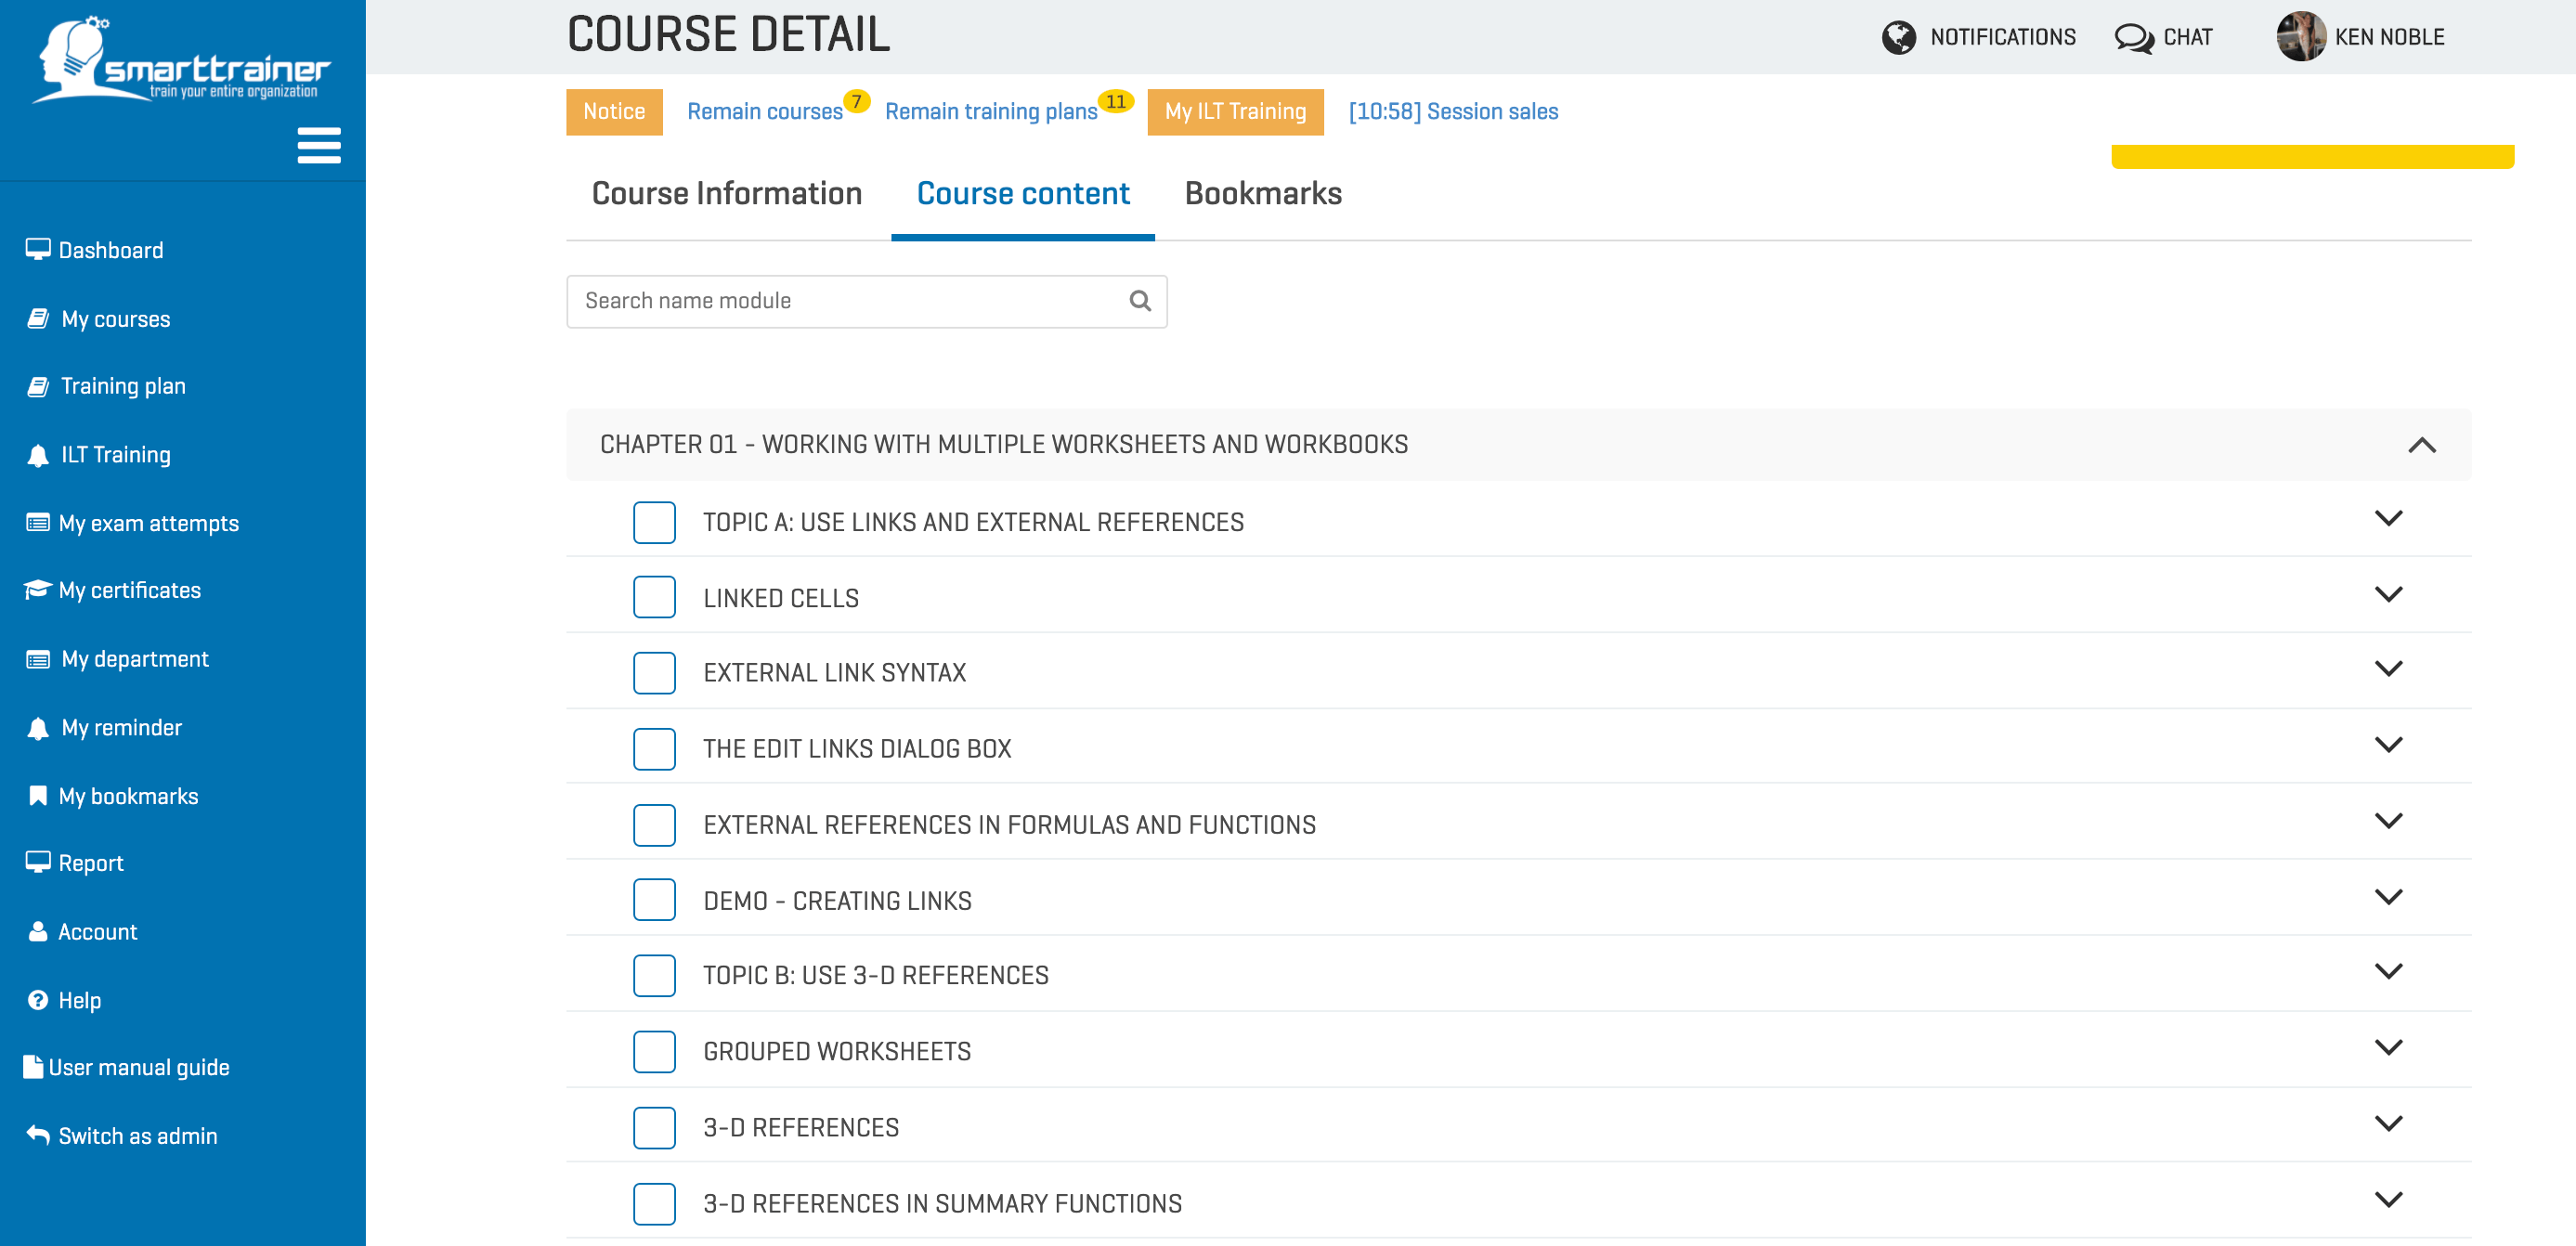Toggle the checkbox for EXTERNAL LINK SYNTAX
The height and width of the screenshot is (1246, 2576).
pyautogui.click(x=656, y=673)
